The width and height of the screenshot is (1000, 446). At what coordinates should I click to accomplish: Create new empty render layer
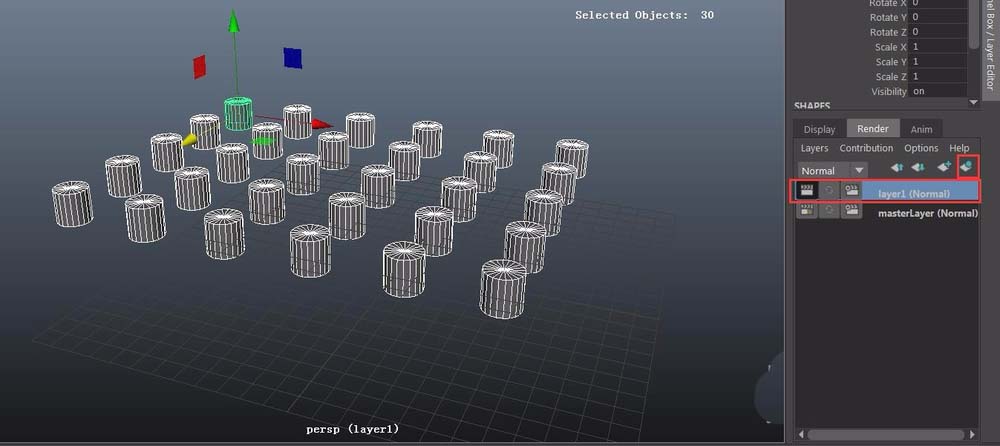point(945,167)
